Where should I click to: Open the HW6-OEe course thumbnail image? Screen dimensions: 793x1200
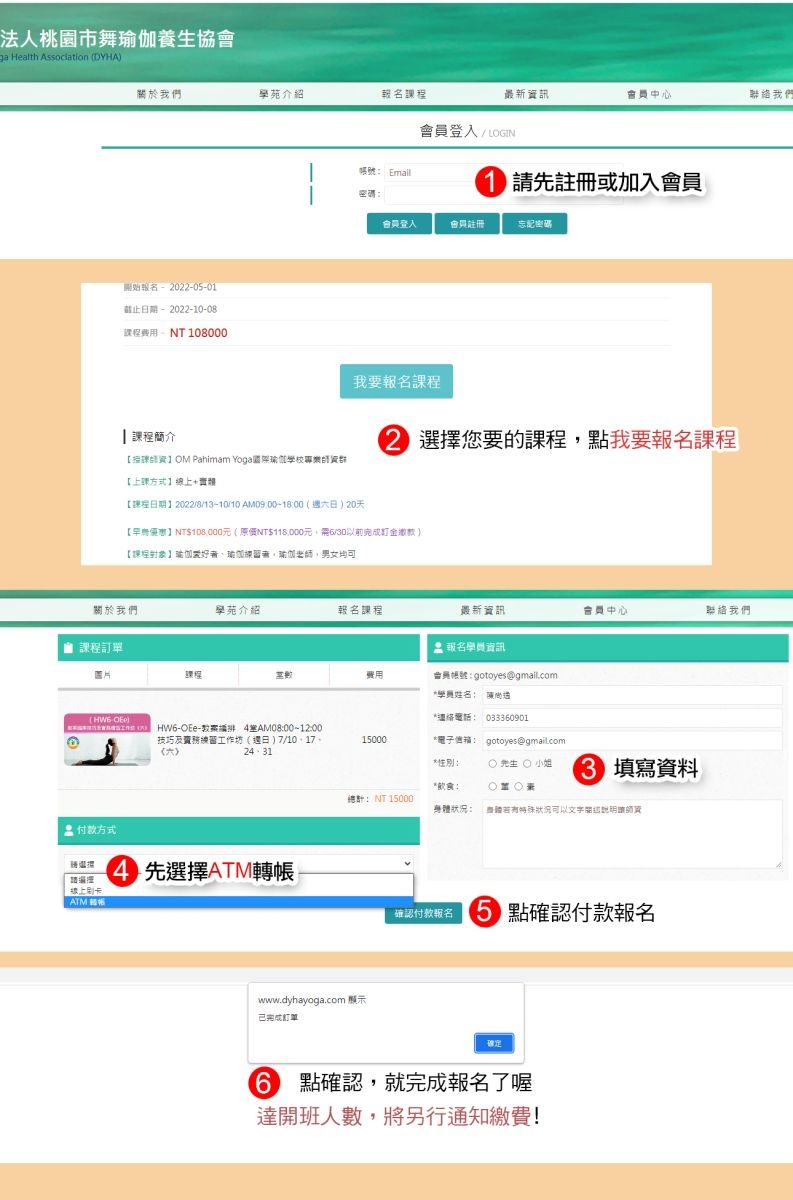coord(107,740)
